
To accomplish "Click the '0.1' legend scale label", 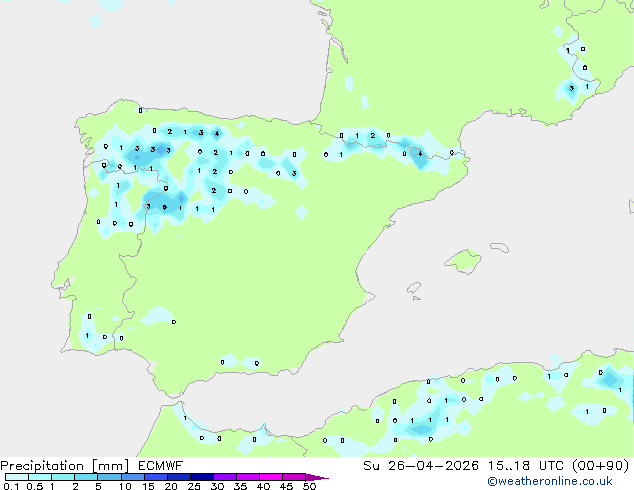I will [x=11, y=486].
